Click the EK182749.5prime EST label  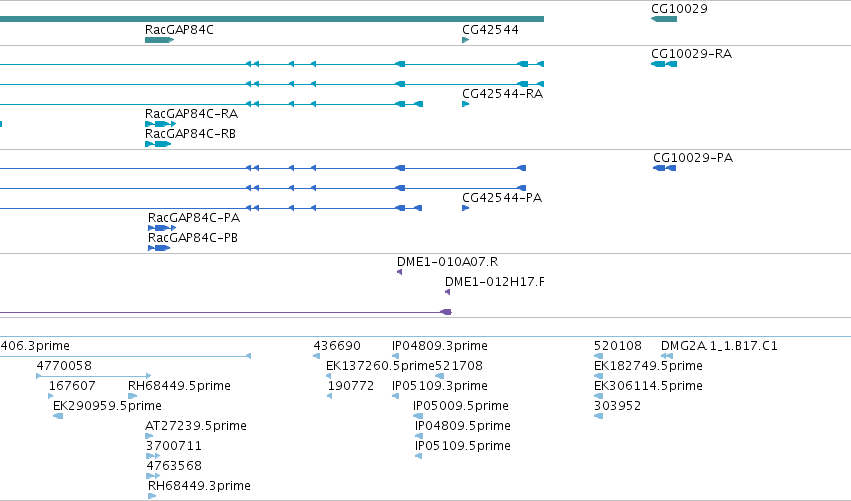[649, 366]
